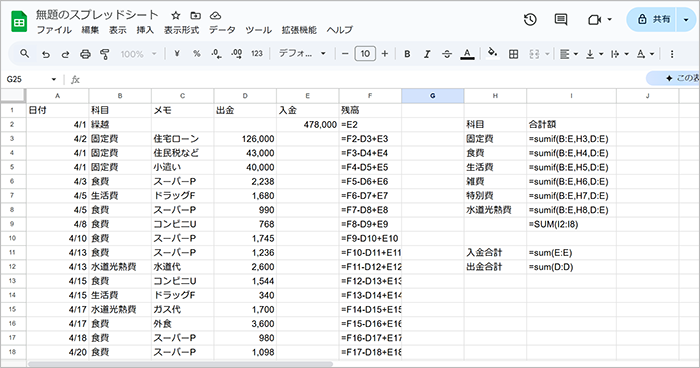
Task: Open the merge cells tool
Action: 534,54
